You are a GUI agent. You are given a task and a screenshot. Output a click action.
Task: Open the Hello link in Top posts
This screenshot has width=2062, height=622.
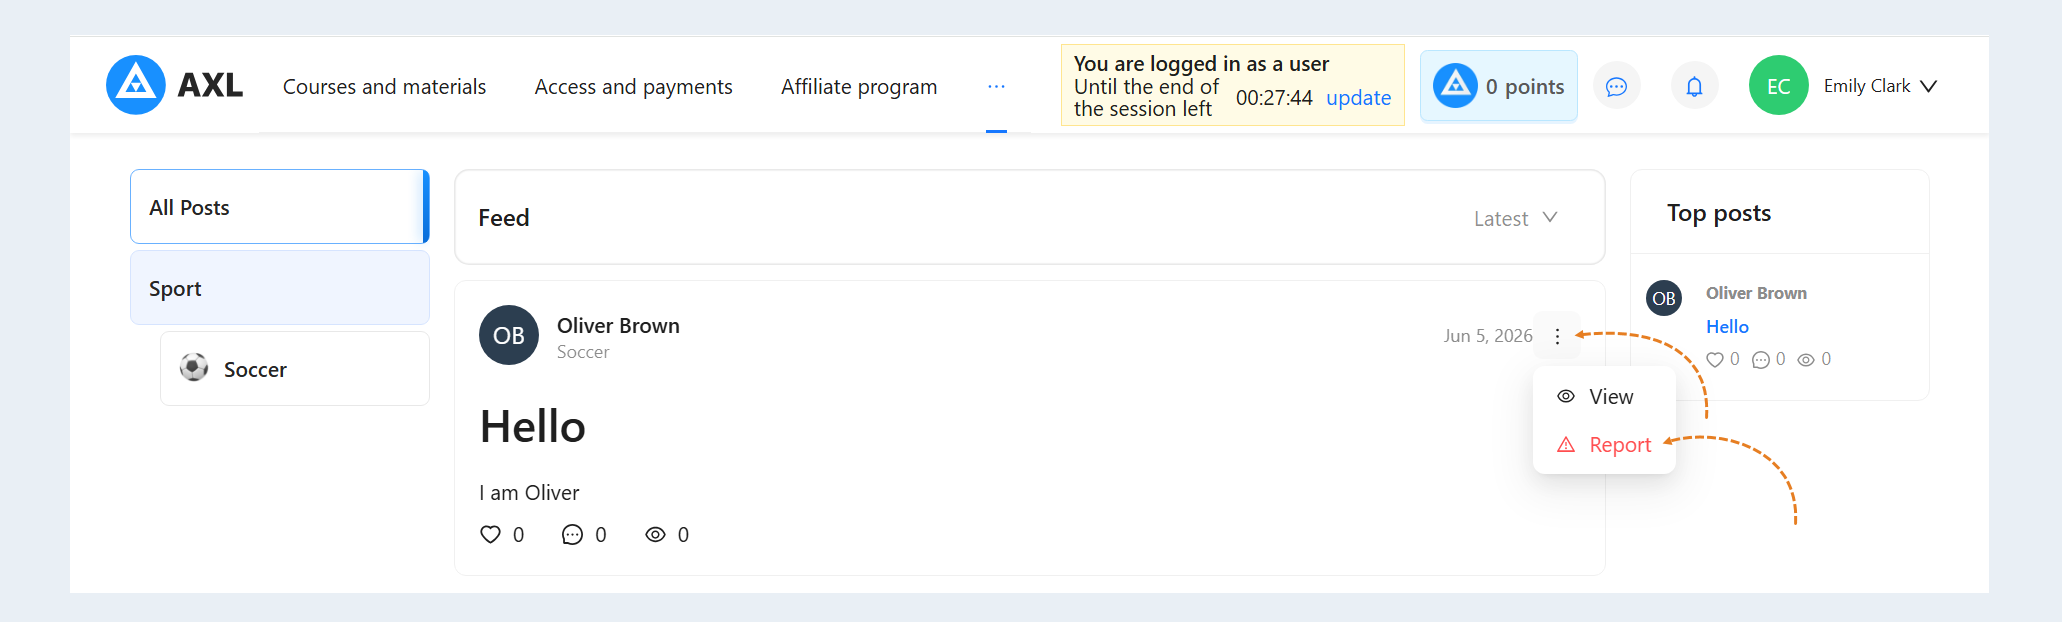coord(1727,327)
